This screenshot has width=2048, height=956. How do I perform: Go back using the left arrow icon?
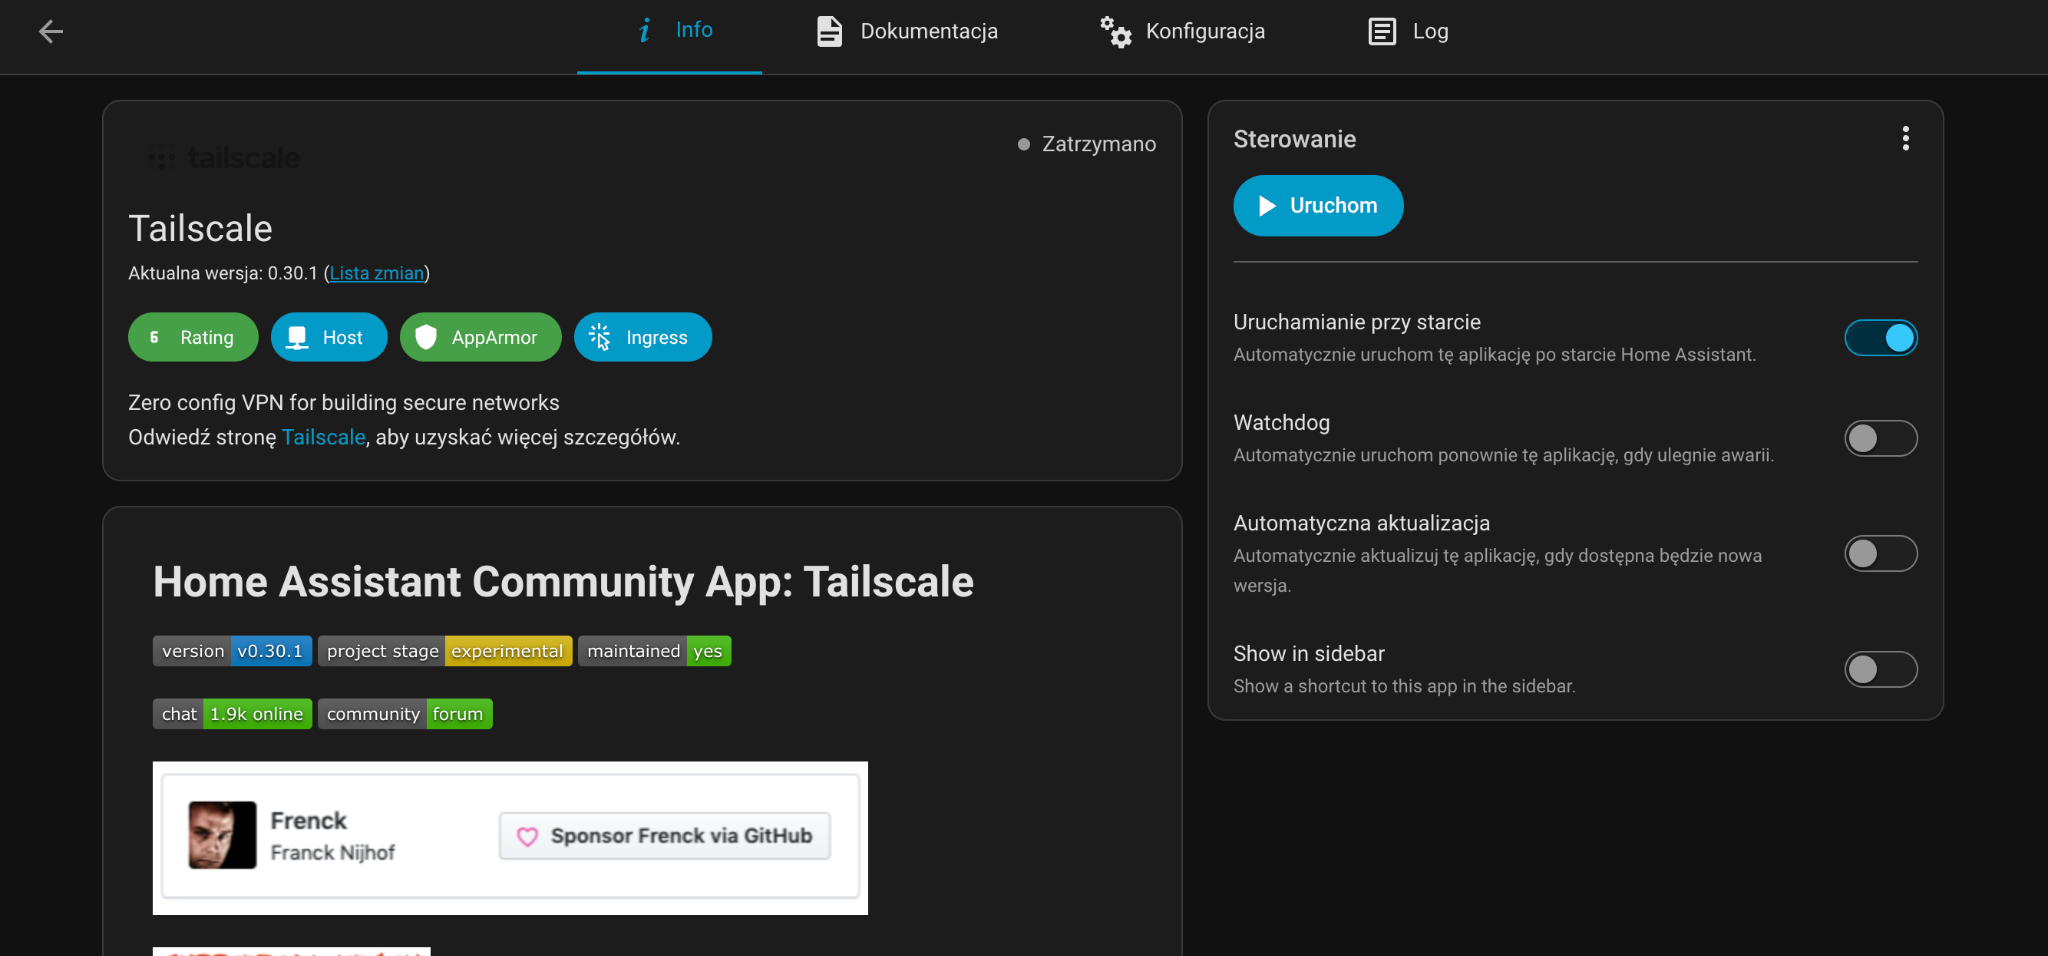tap(51, 32)
